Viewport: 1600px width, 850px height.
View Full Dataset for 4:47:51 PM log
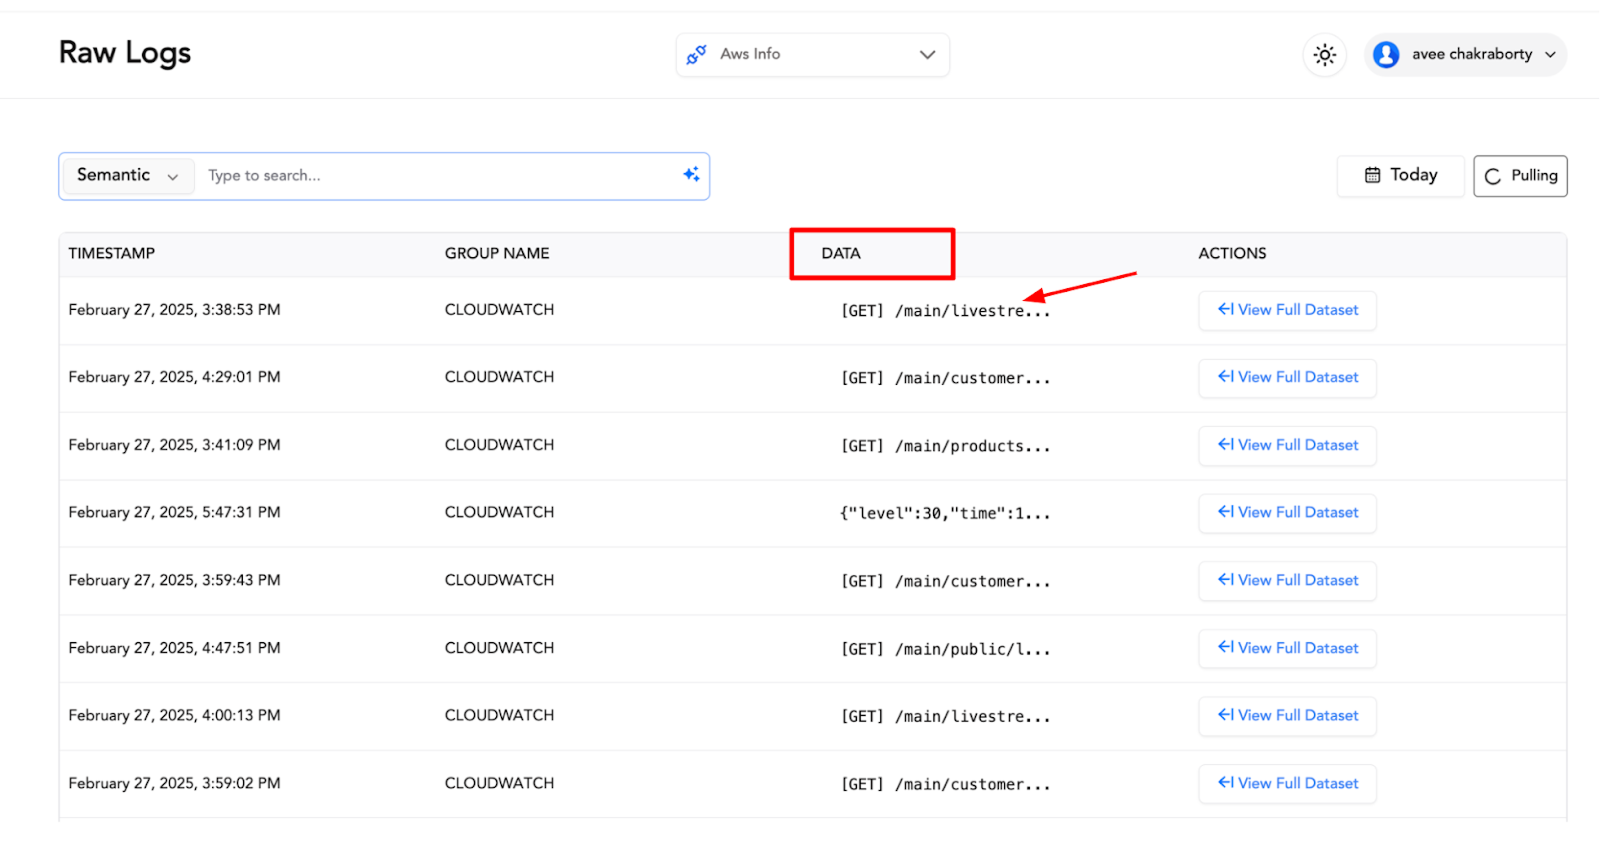coord(1288,648)
